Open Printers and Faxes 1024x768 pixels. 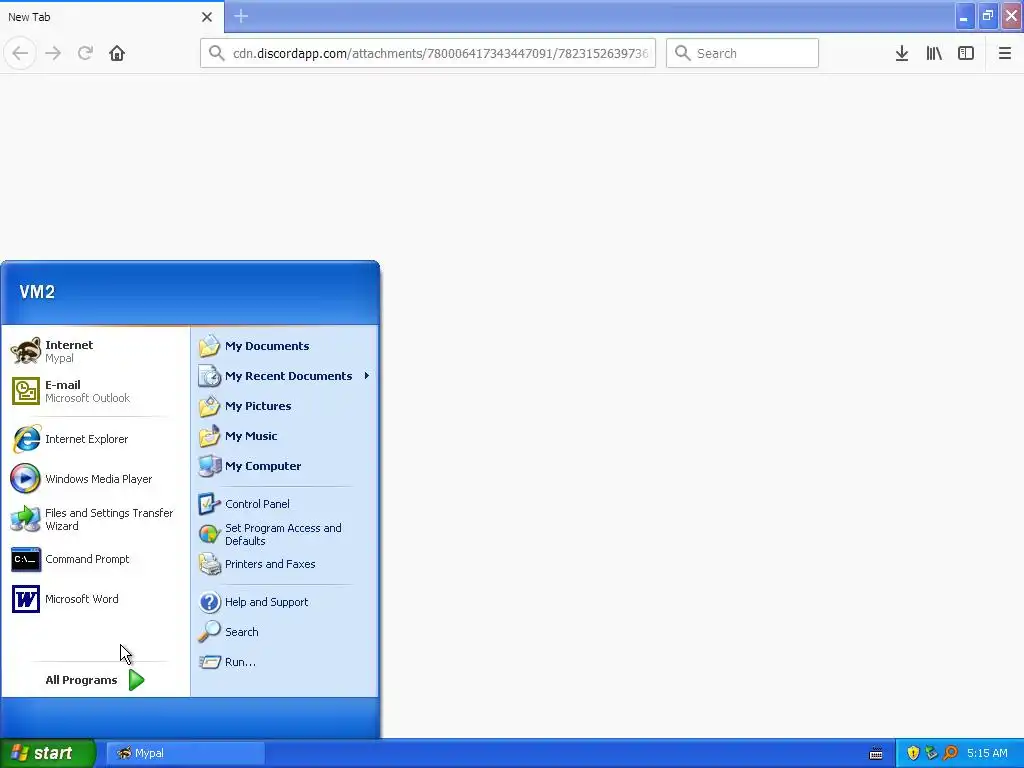pyautogui.click(x=284, y=564)
